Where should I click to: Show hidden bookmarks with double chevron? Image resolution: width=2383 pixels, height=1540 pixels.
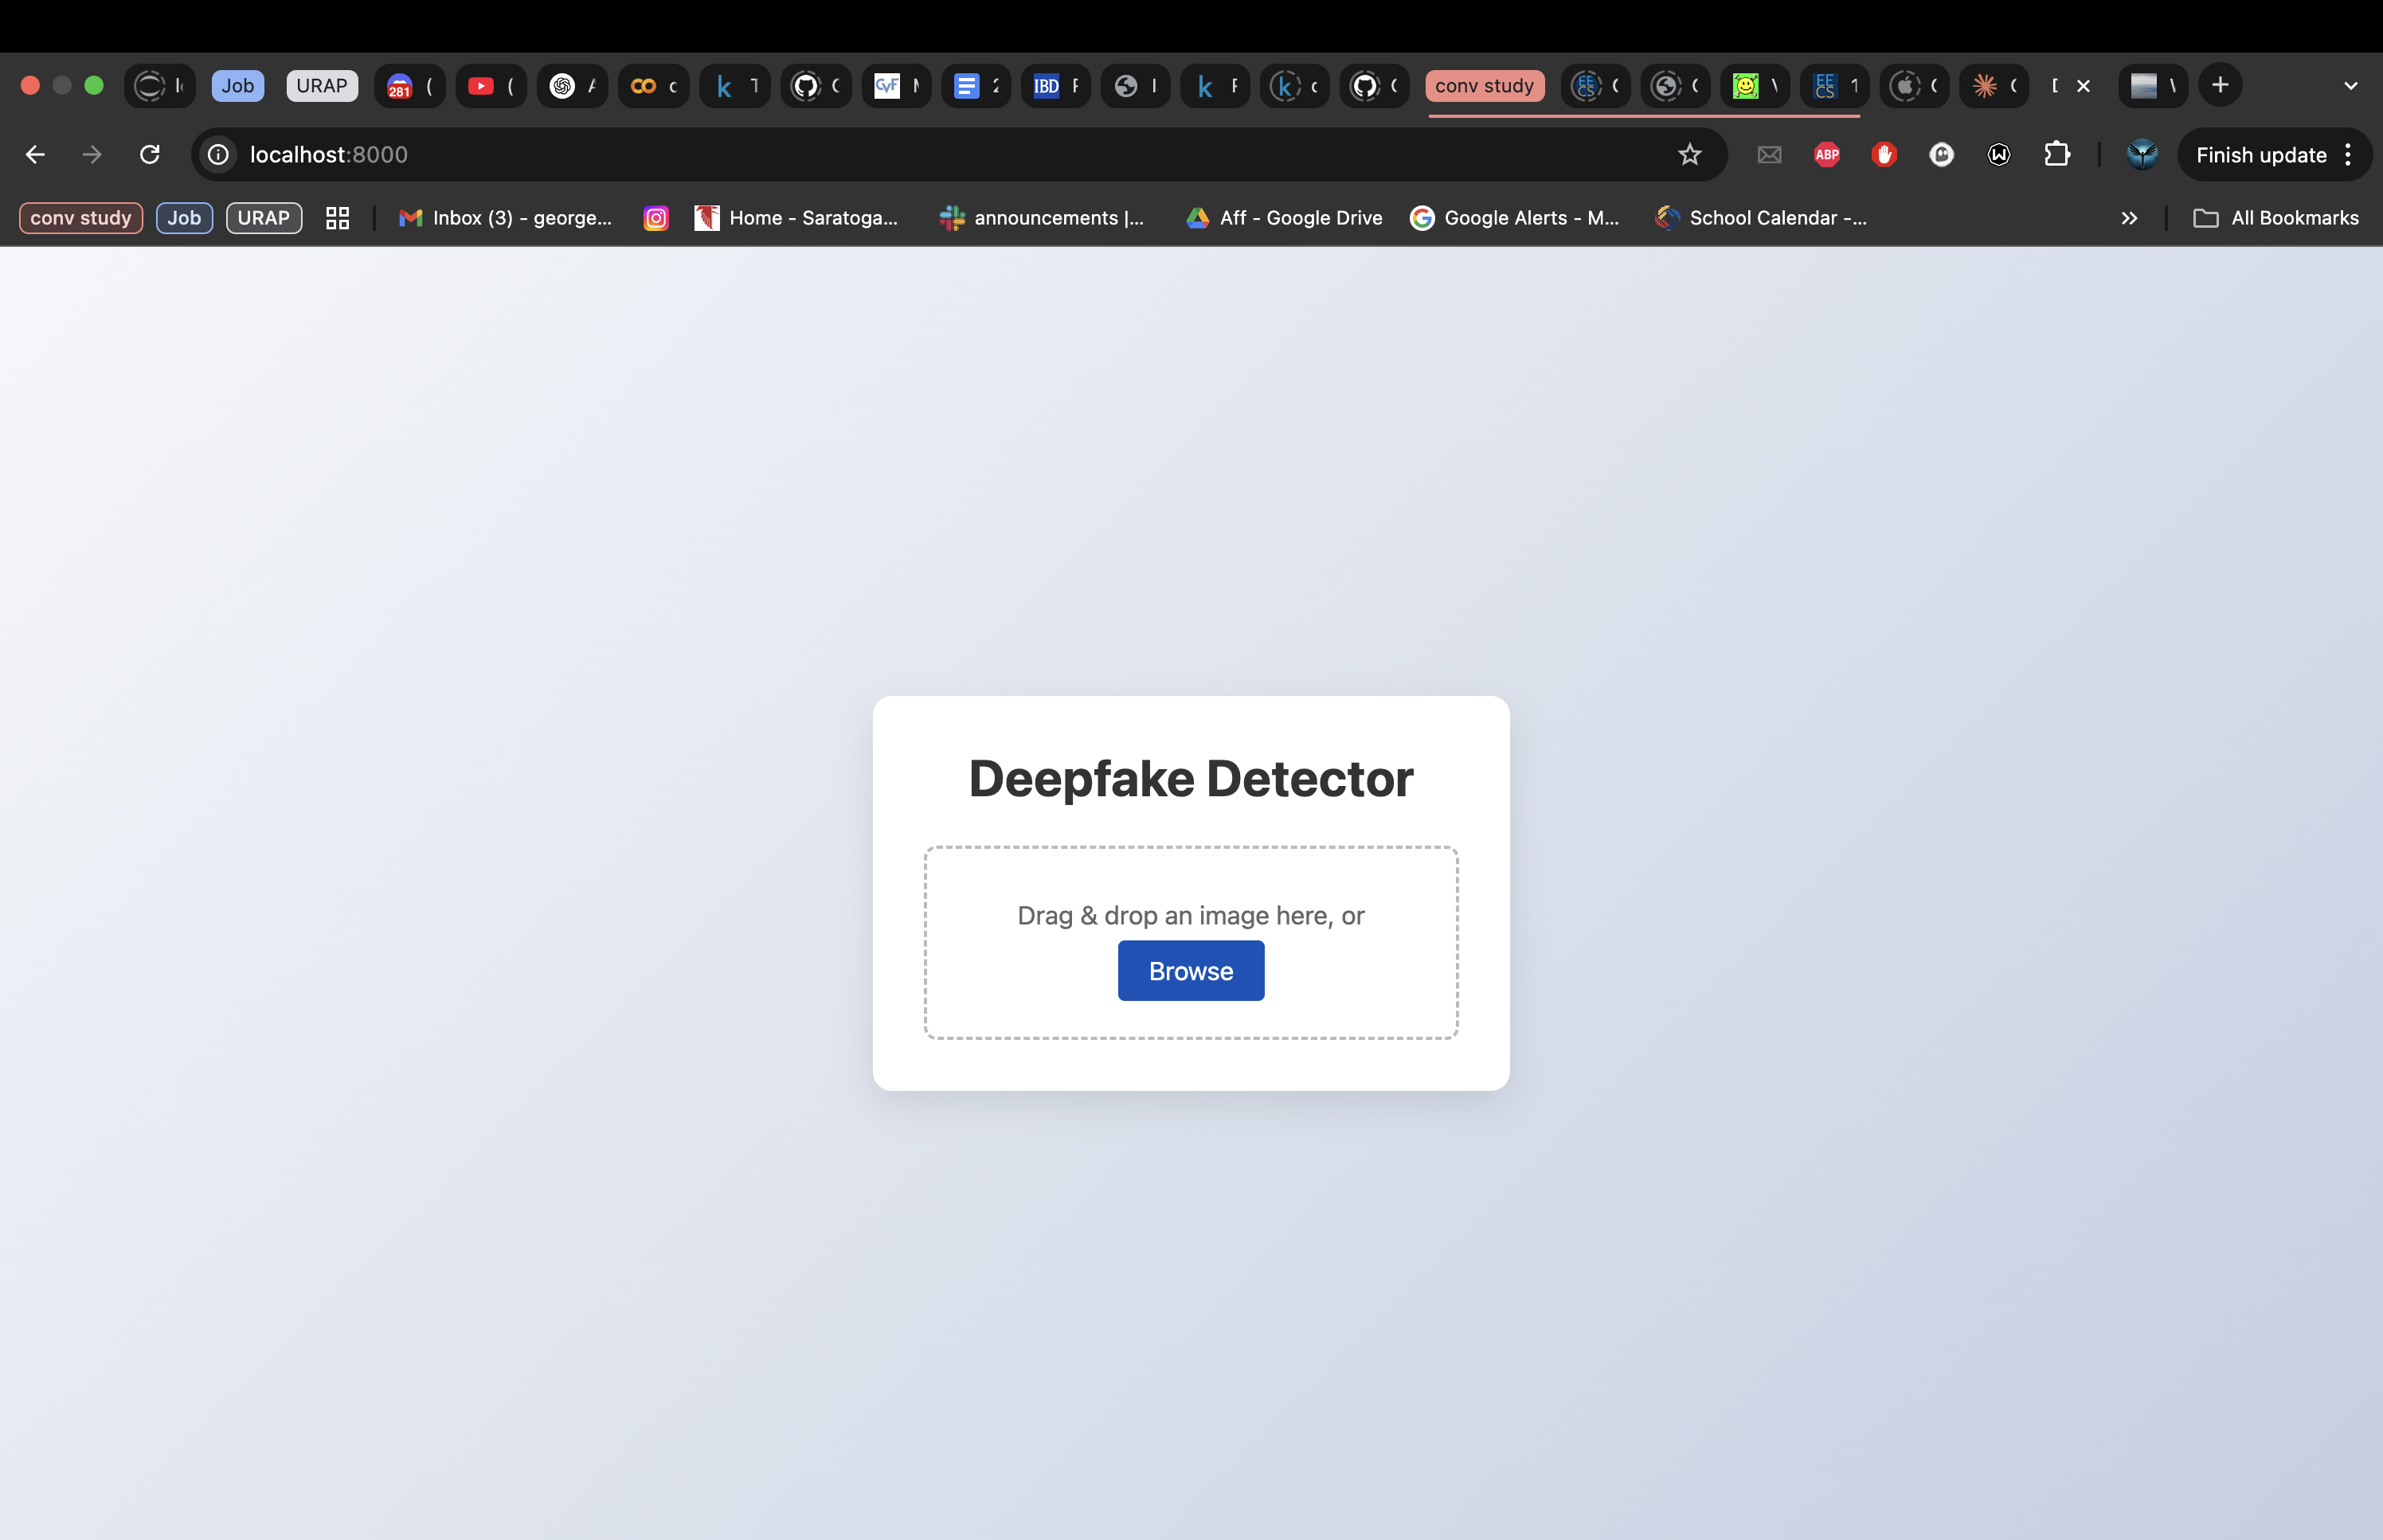2129,218
